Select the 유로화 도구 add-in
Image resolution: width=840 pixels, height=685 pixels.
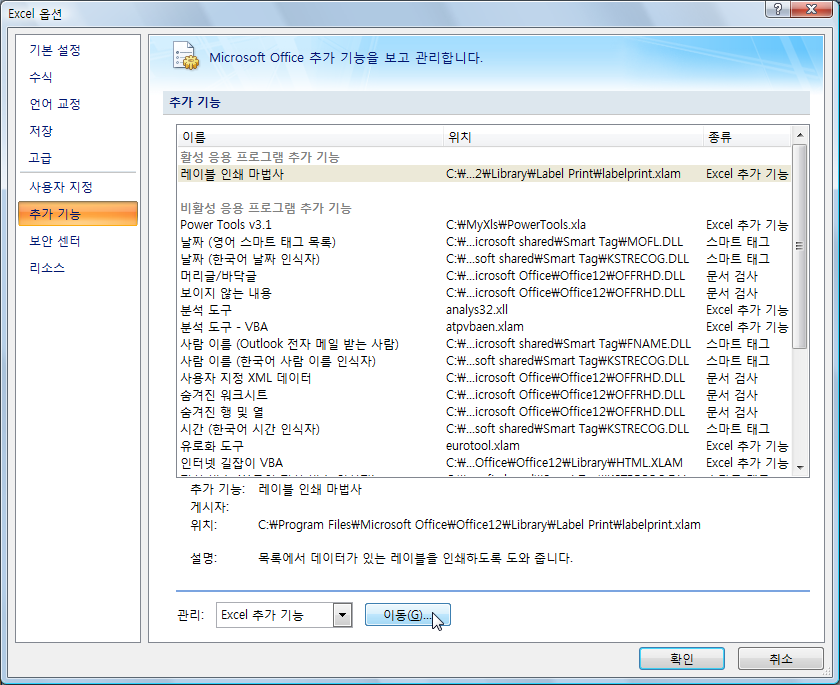[484, 446]
